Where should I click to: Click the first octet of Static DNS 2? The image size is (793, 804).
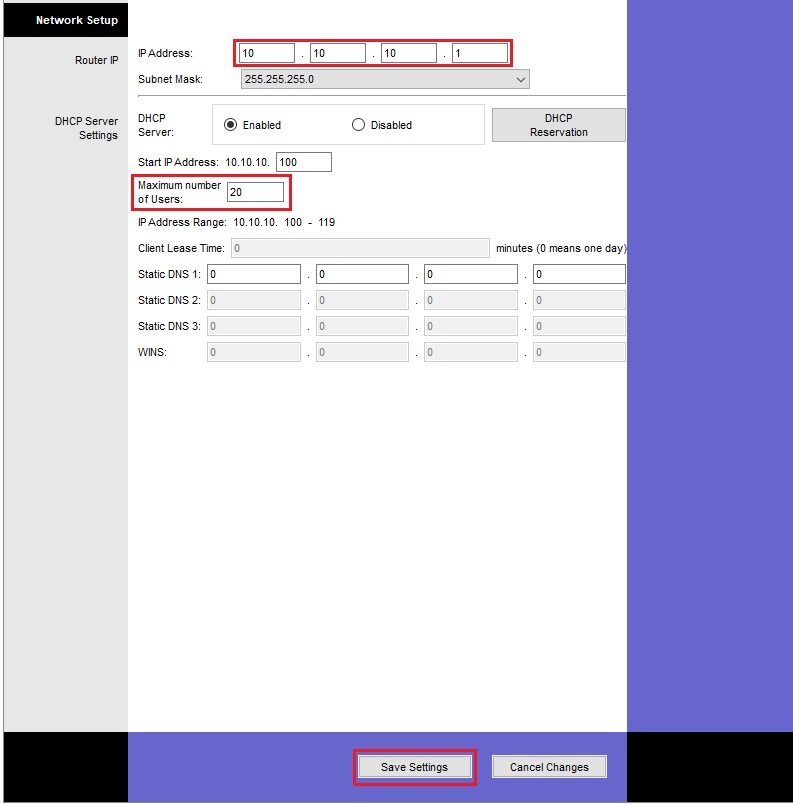[254, 300]
